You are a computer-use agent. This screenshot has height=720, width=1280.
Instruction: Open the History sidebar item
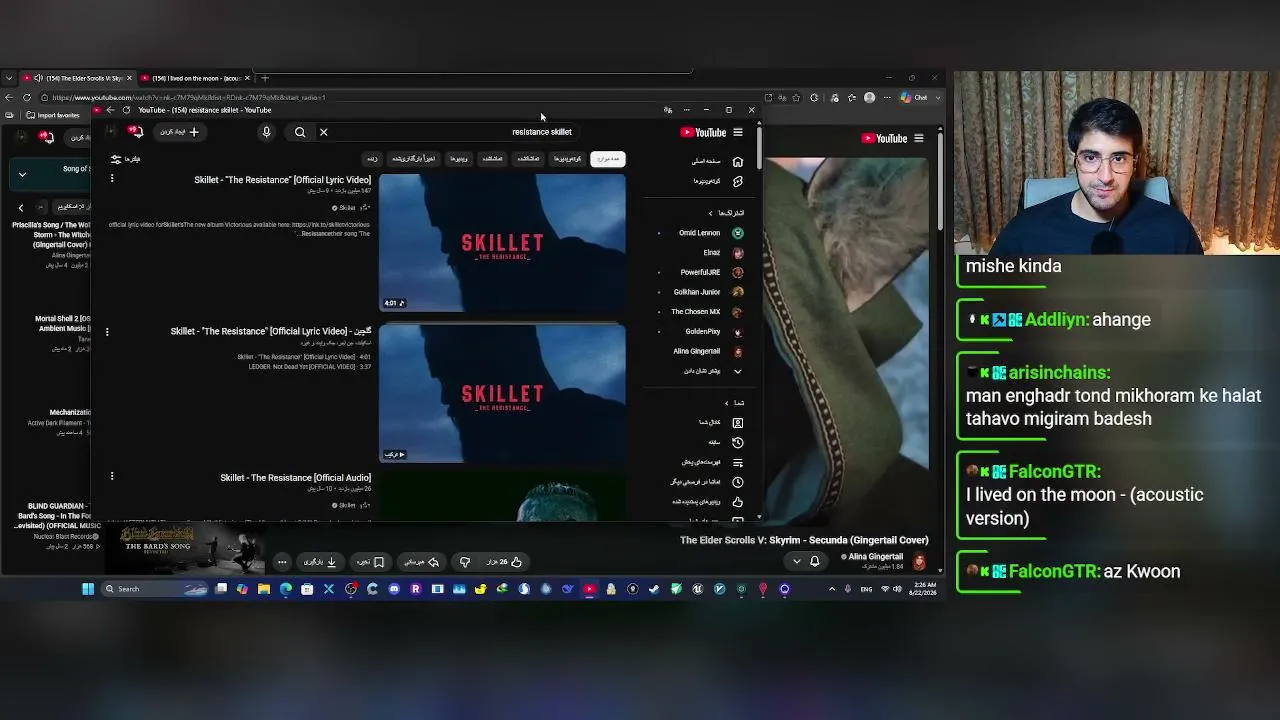pos(726,442)
